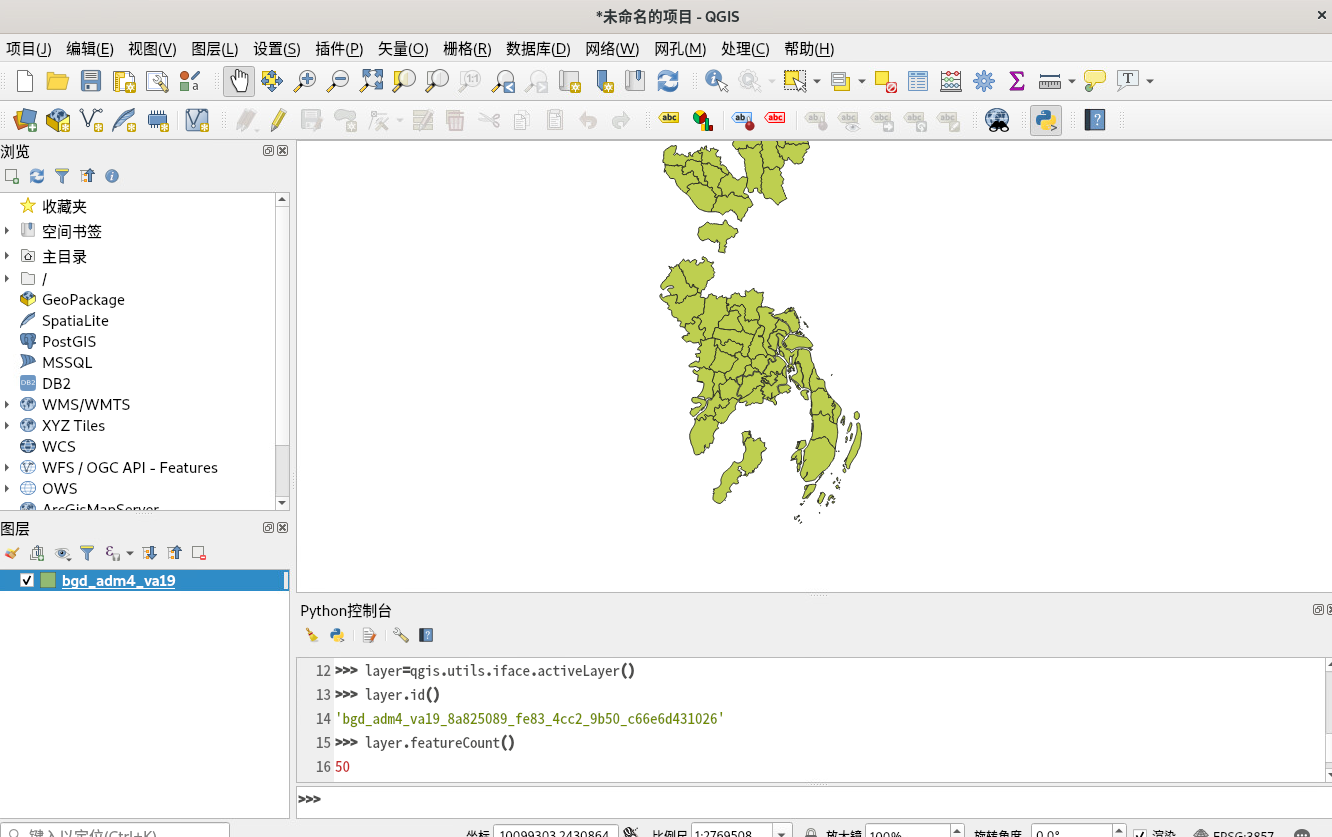This screenshot has width=1332, height=837.
Task: Zoom to full extent icon
Action: click(372, 81)
